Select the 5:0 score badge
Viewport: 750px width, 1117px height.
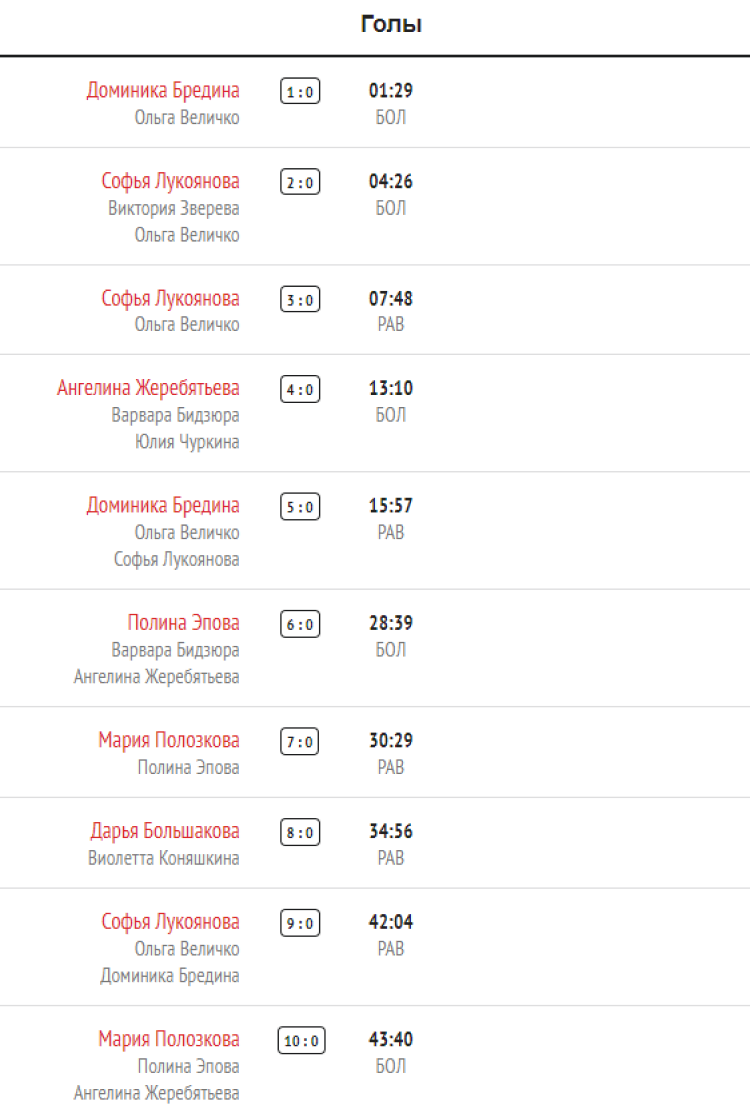pos(300,507)
